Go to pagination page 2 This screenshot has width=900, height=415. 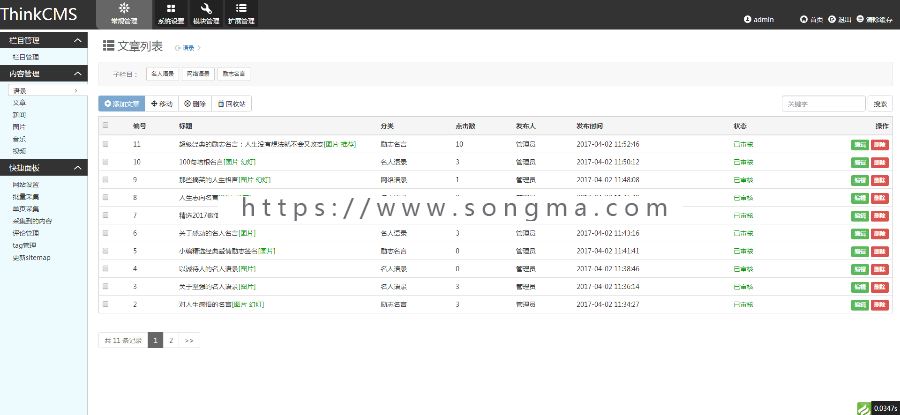171,340
